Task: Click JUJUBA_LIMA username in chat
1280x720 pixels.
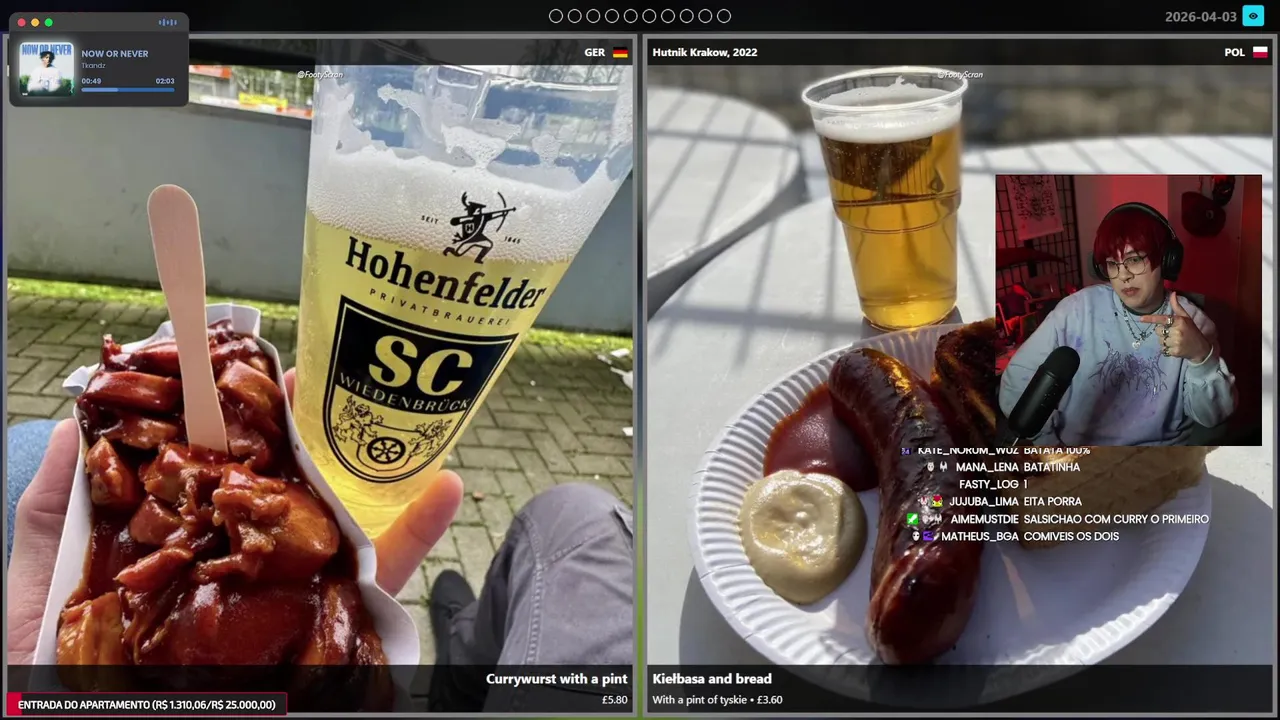Action: [983, 502]
